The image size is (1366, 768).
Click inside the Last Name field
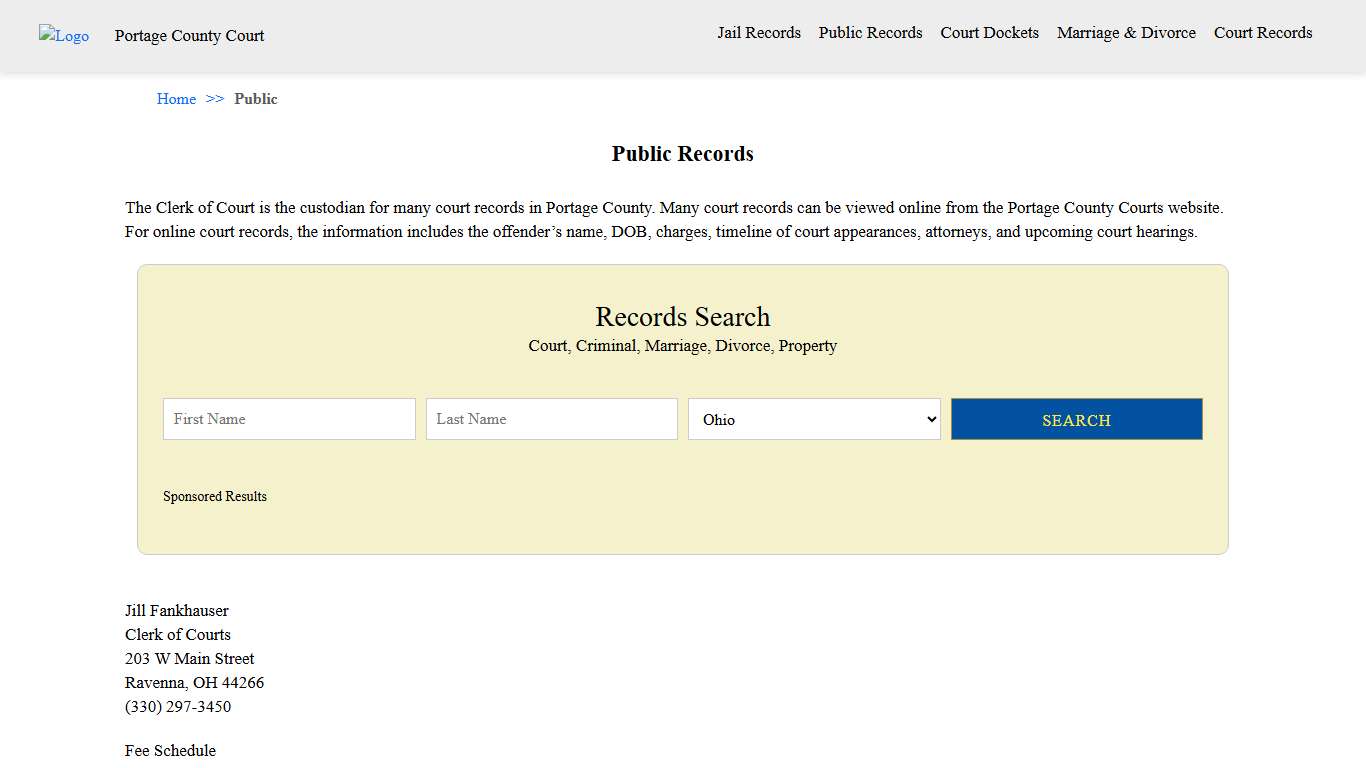pos(551,419)
